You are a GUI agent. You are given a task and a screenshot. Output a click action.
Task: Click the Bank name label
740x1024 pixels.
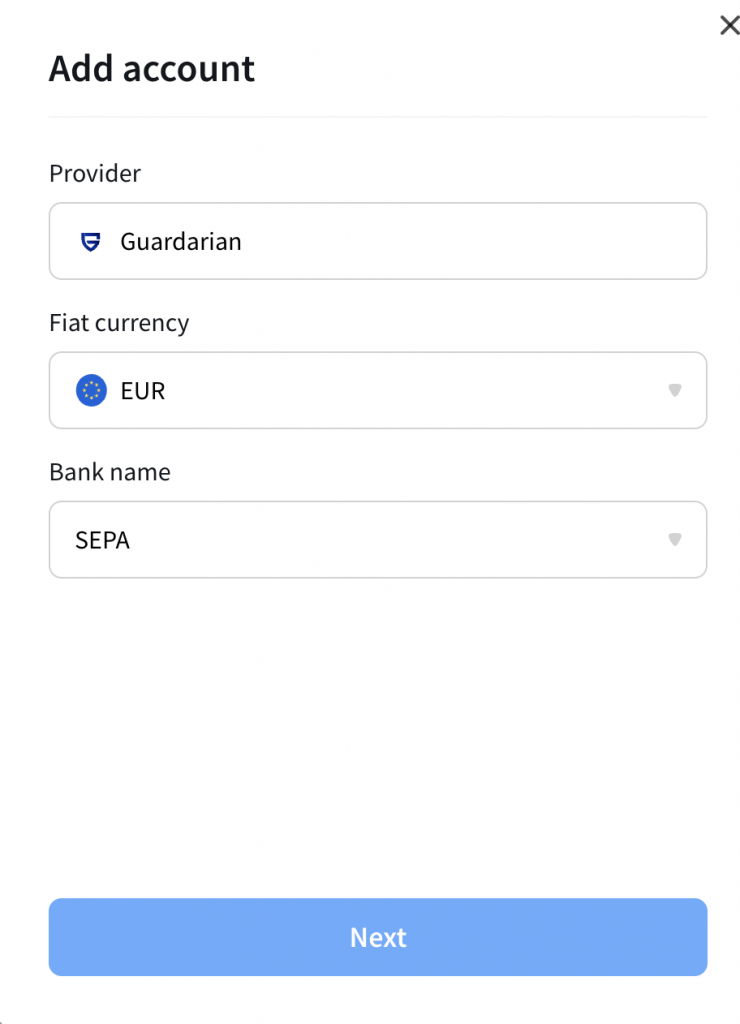[x=110, y=472]
